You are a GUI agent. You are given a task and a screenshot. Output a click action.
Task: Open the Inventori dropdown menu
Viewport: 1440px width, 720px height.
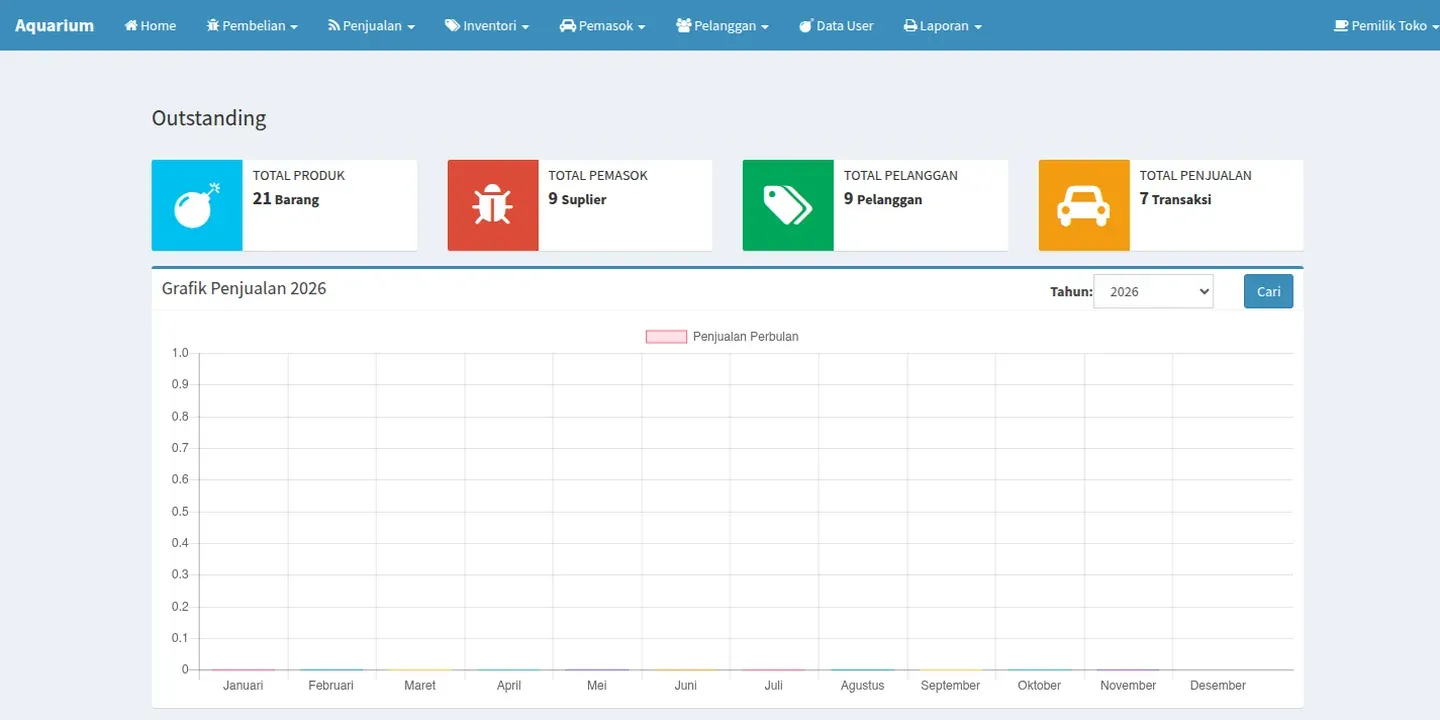487,26
